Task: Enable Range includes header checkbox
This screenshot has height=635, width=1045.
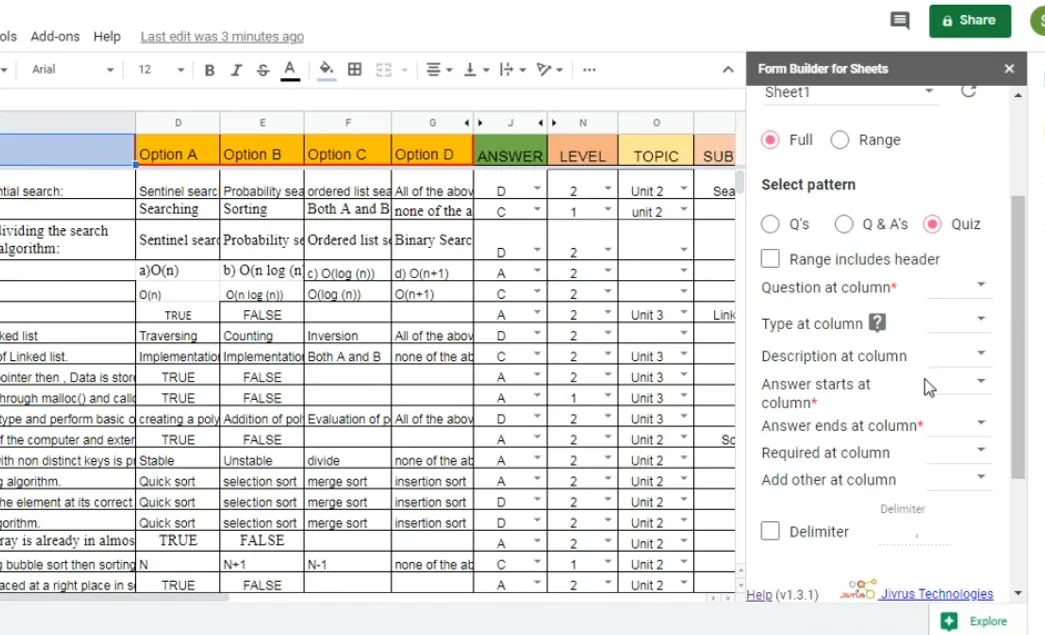Action: point(770,259)
